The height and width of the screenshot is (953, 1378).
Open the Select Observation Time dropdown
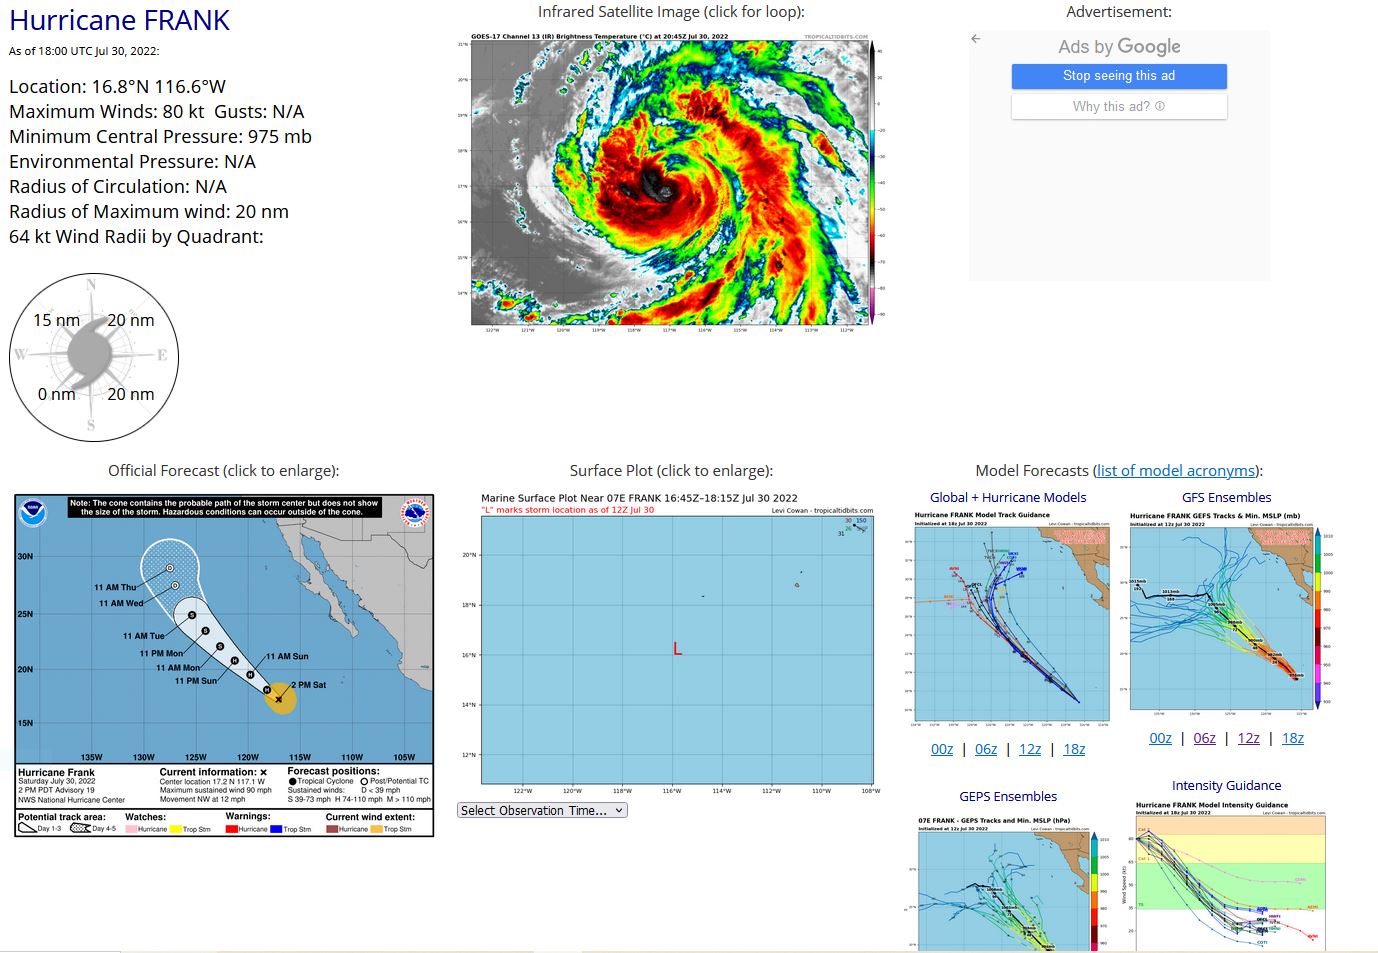(543, 811)
